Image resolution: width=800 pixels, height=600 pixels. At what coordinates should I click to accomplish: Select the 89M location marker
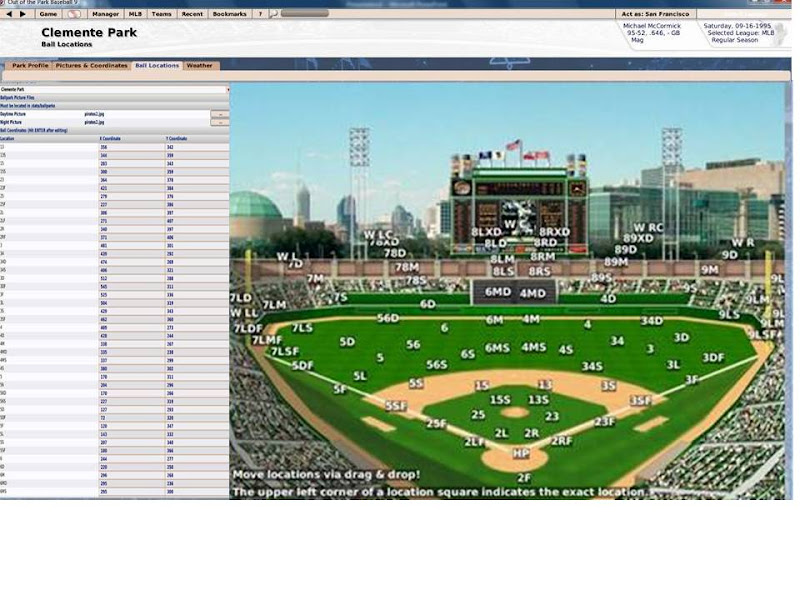coord(616,262)
